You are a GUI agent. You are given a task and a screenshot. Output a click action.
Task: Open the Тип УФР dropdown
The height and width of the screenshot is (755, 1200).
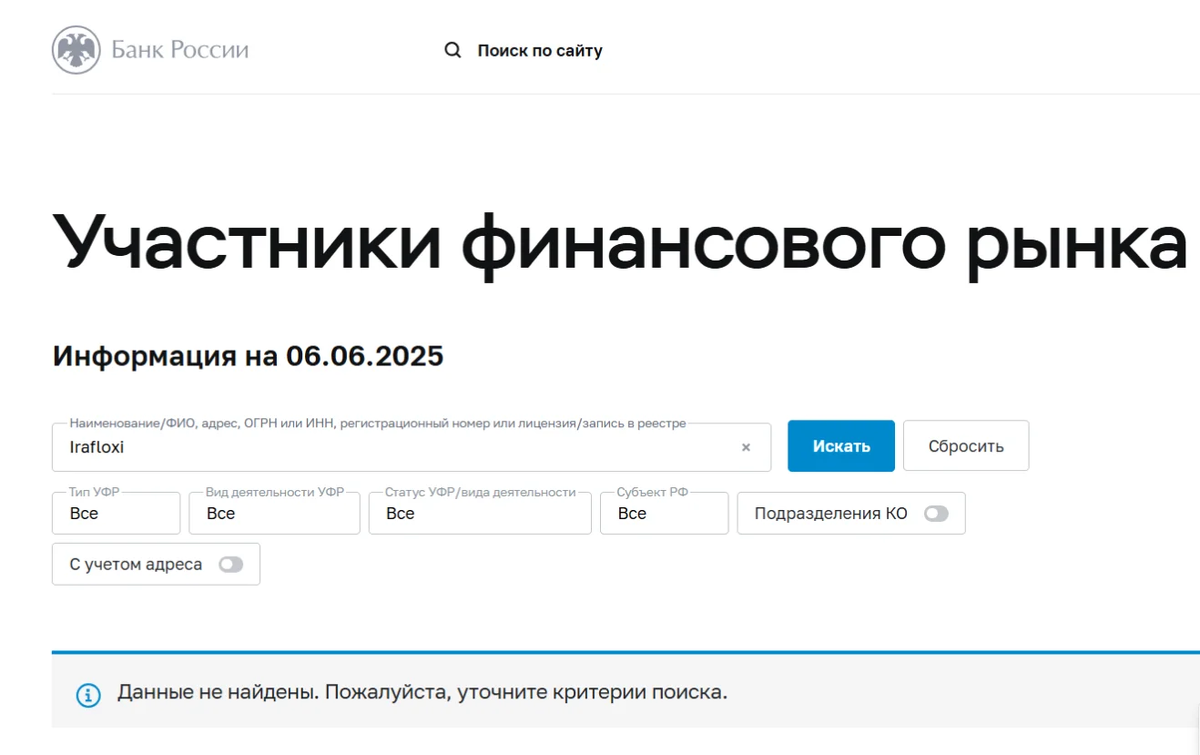pos(115,513)
